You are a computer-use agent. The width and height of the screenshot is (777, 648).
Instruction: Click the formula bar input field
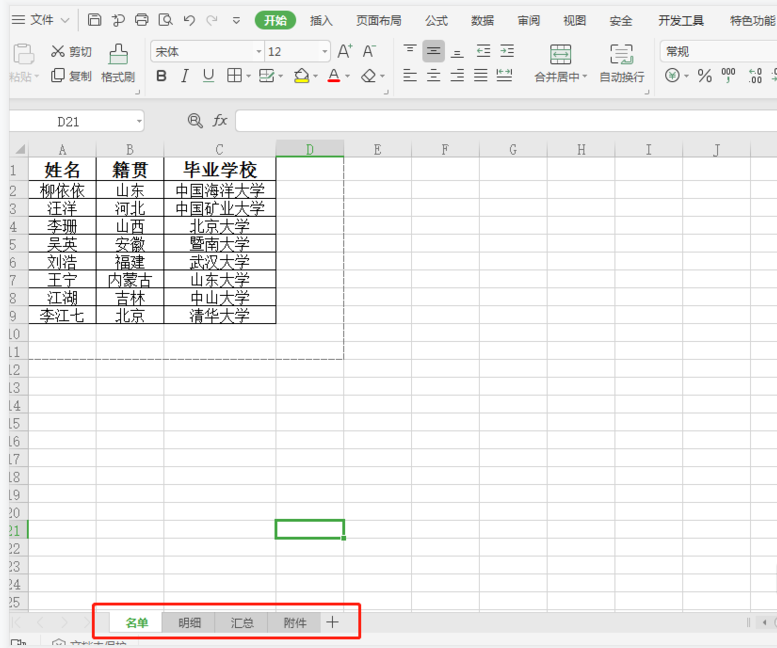click(506, 121)
